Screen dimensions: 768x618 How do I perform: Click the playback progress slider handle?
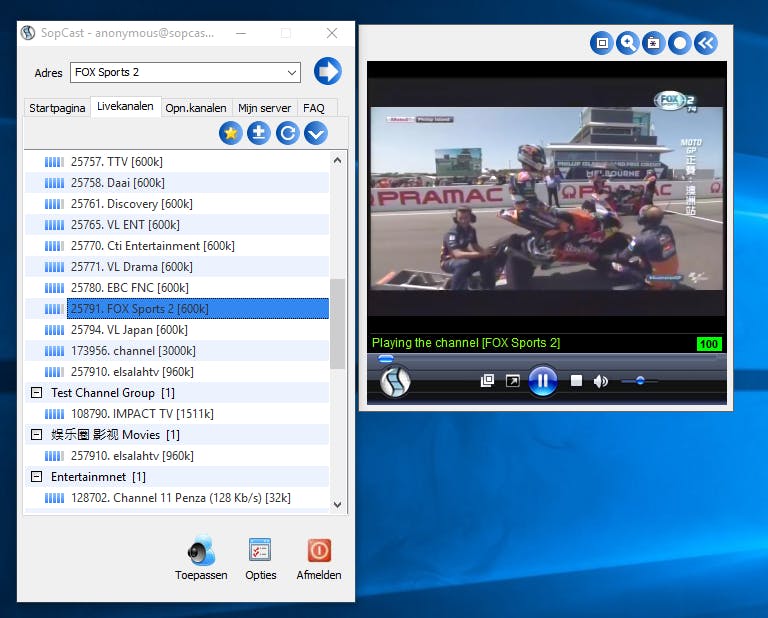pyautogui.click(x=385, y=359)
